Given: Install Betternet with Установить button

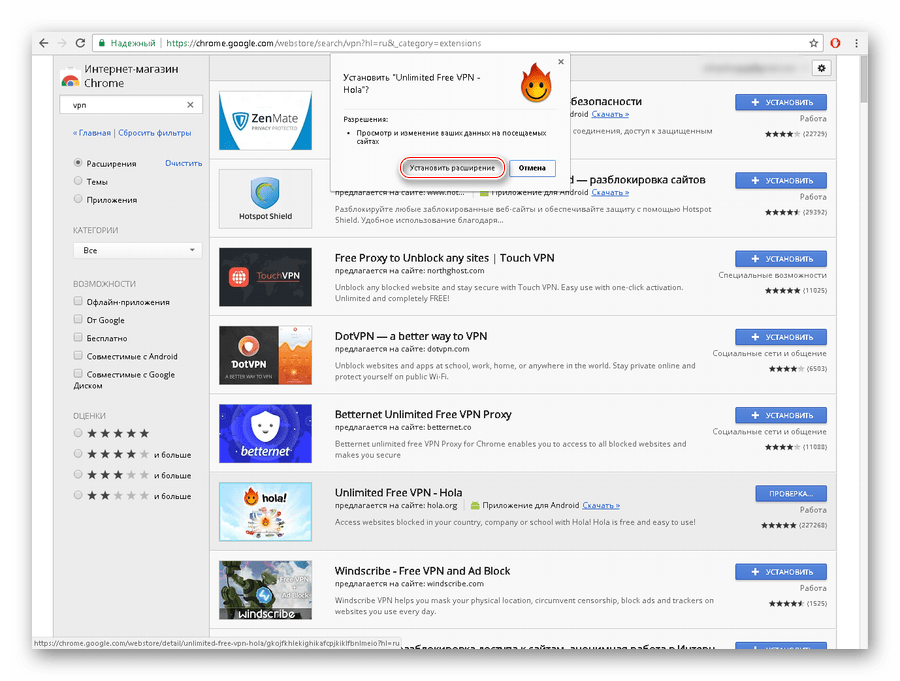Looking at the screenshot, I should (x=781, y=415).
